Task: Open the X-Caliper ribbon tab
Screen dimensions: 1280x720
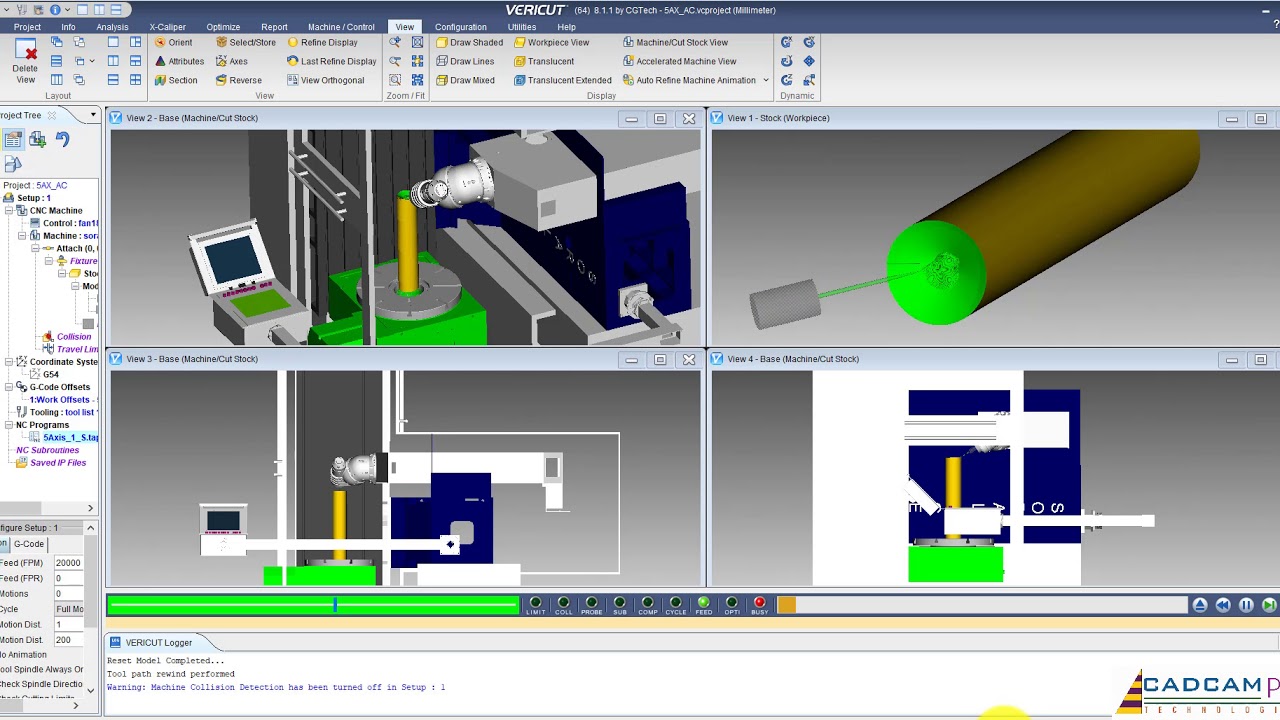Action: coord(167,27)
